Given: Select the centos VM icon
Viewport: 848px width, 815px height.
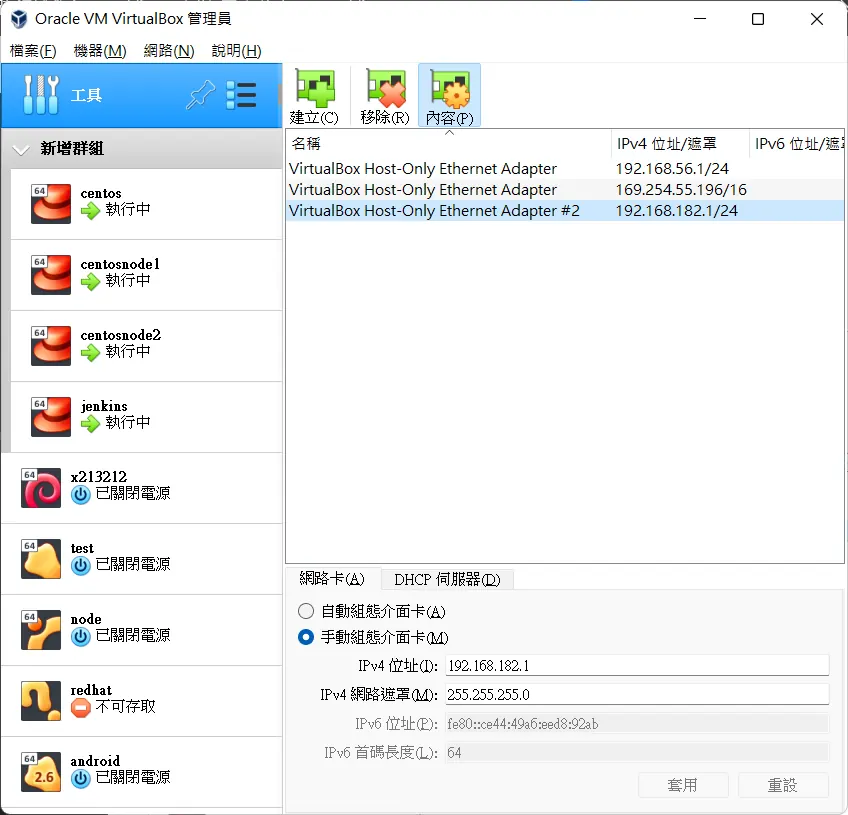Looking at the screenshot, I should point(51,204).
